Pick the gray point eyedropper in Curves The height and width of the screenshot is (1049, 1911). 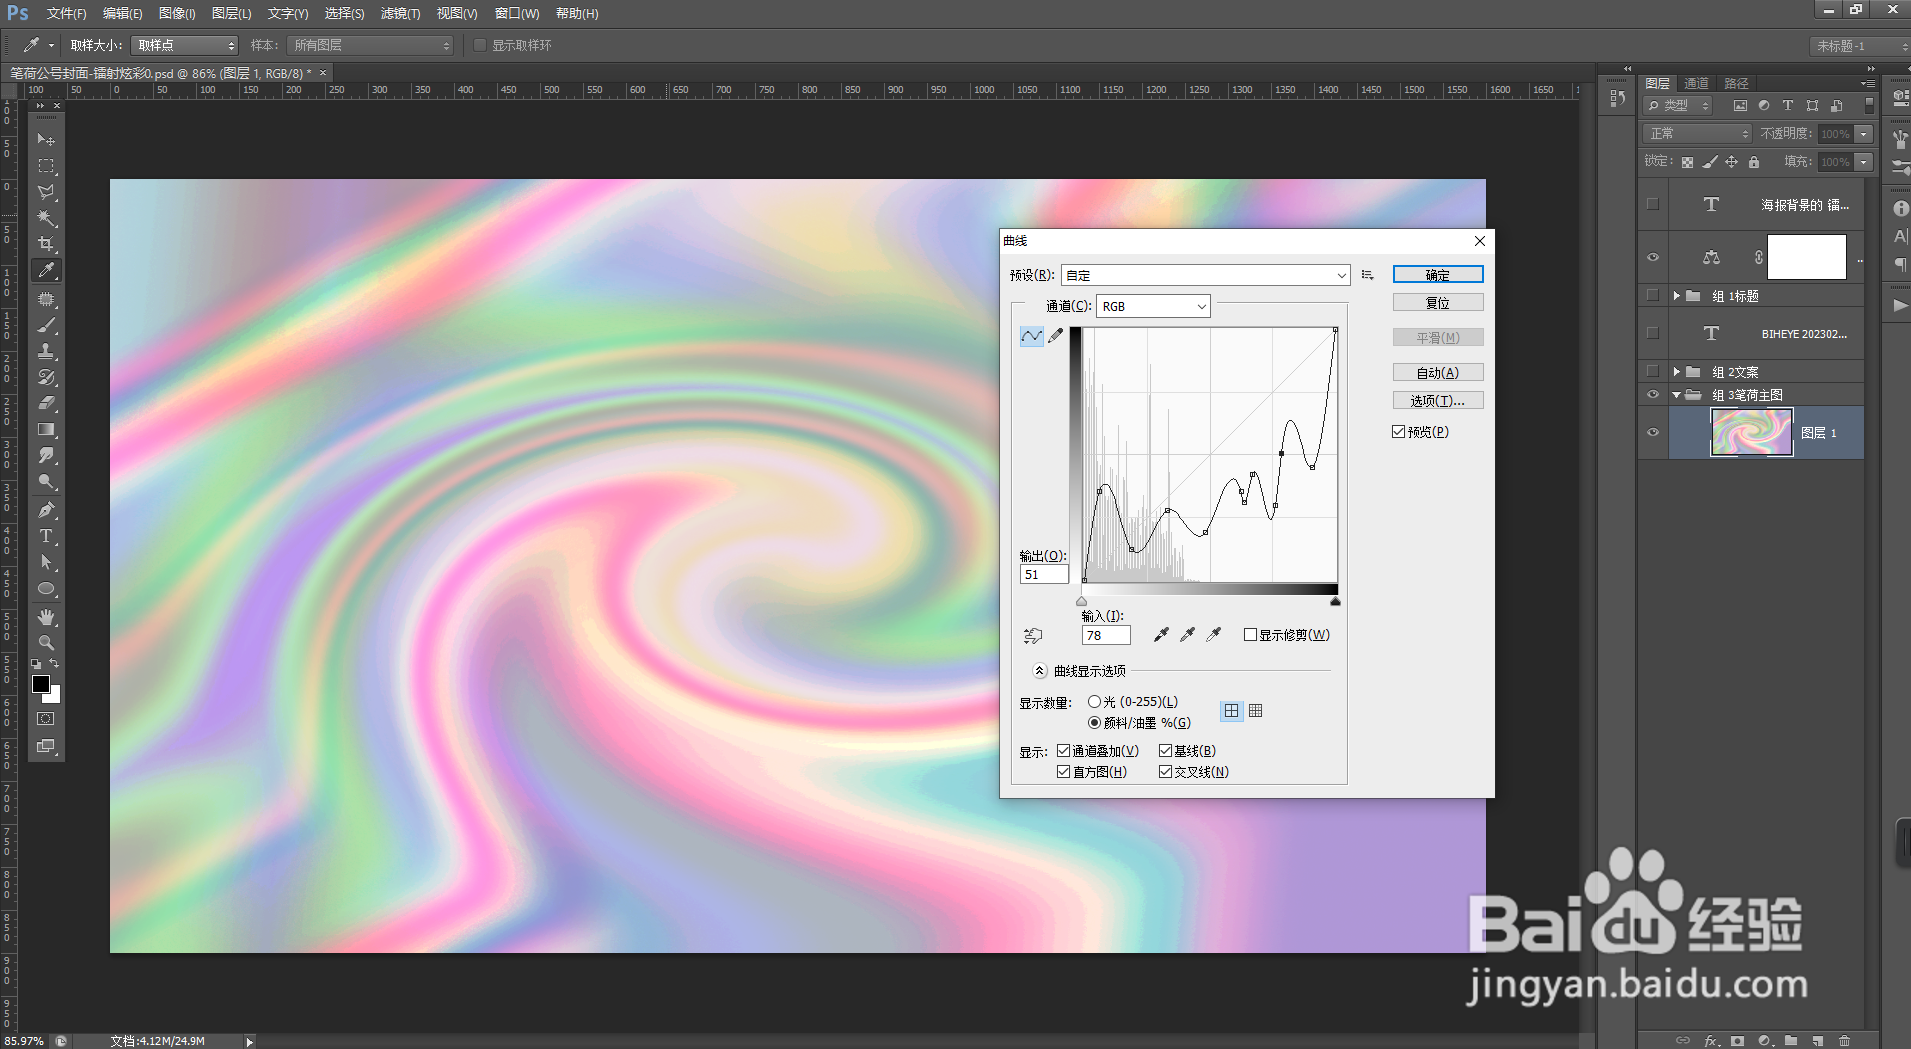point(1187,635)
